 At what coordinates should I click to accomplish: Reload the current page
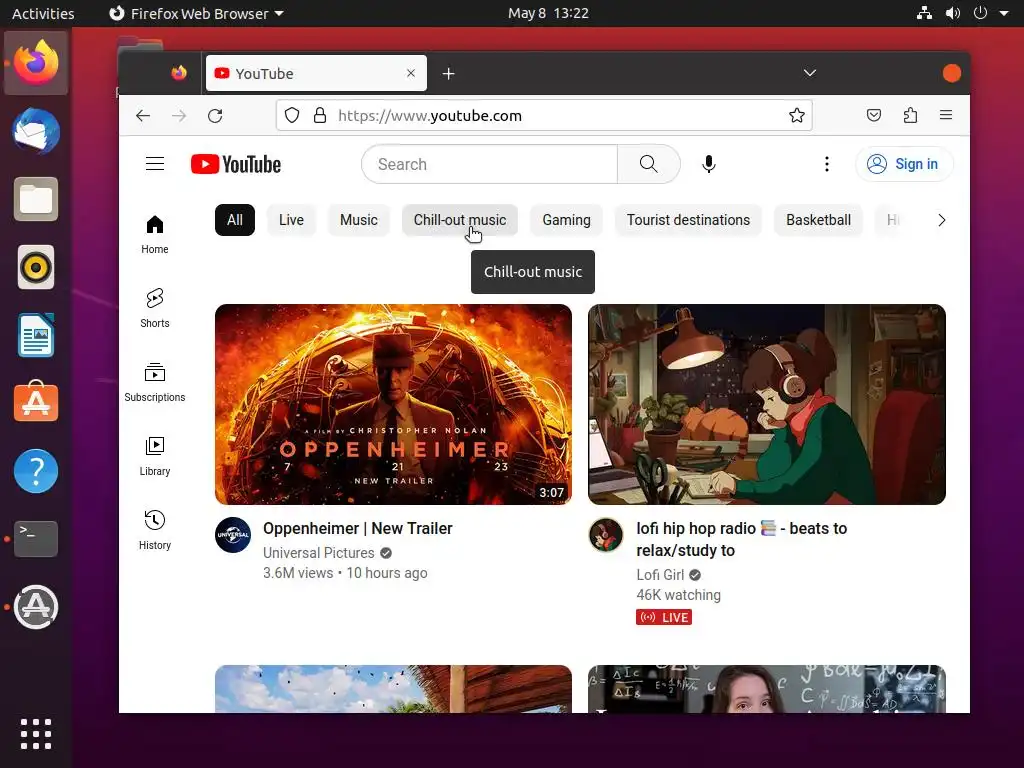(x=215, y=116)
